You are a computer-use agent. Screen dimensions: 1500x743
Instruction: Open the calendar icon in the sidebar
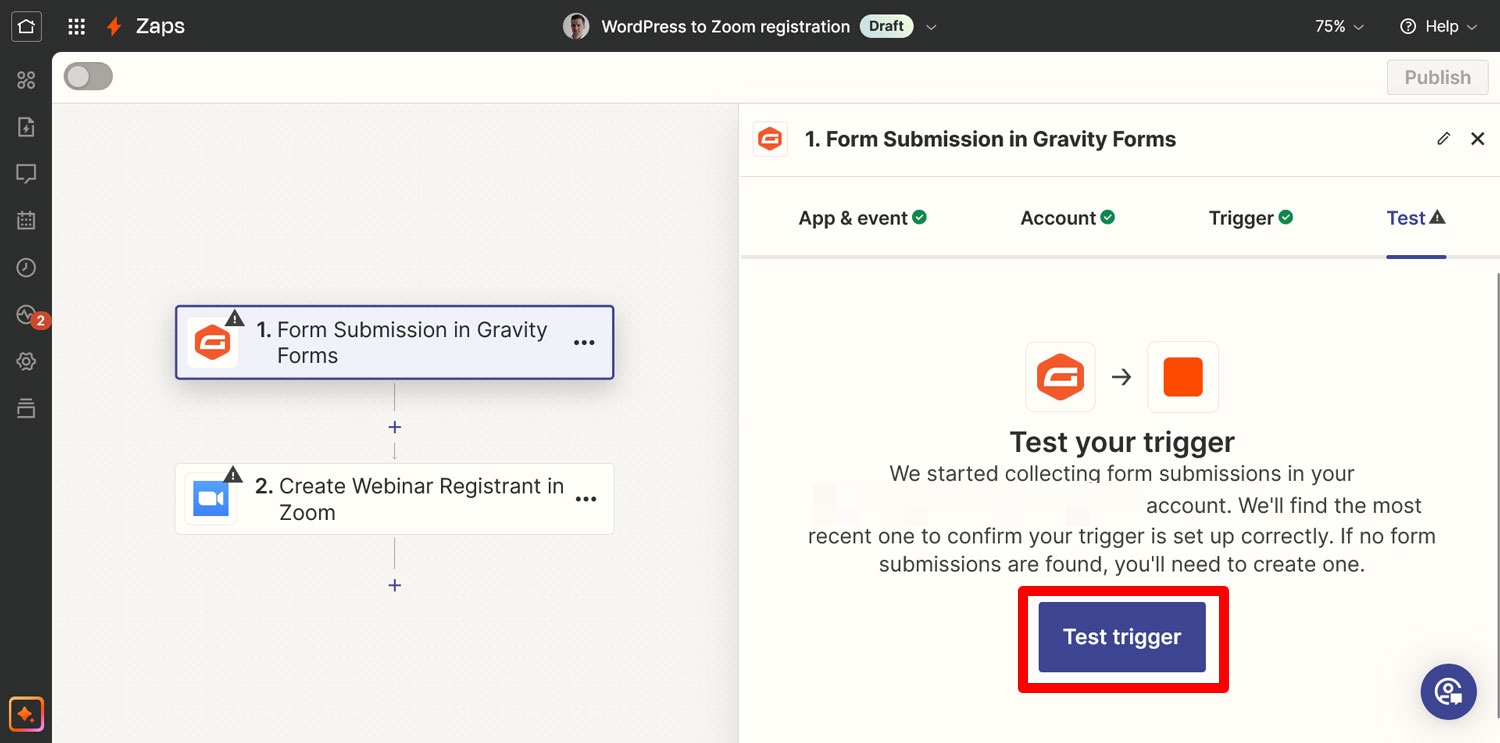click(x=26, y=220)
